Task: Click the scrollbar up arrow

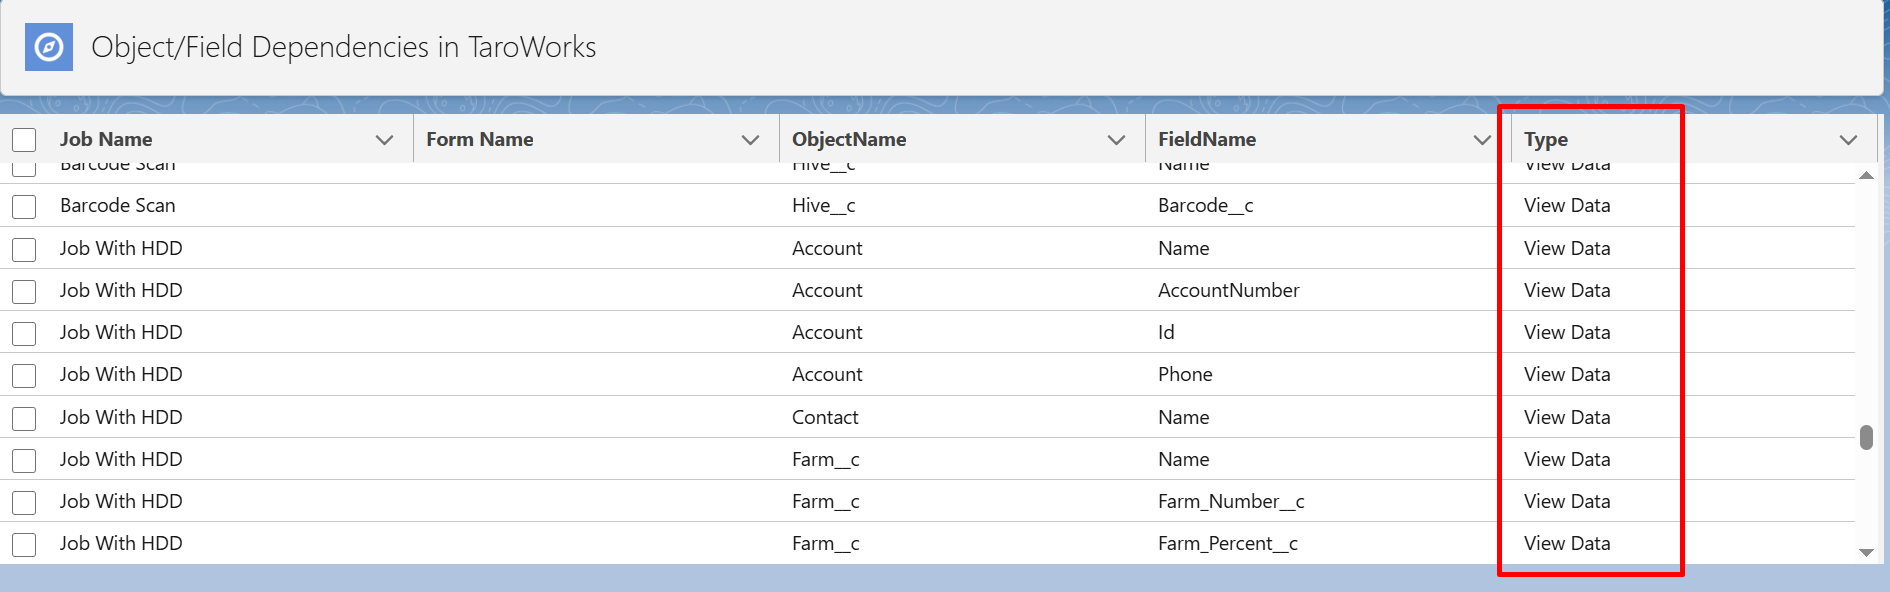Action: [x=1866, y=175]
